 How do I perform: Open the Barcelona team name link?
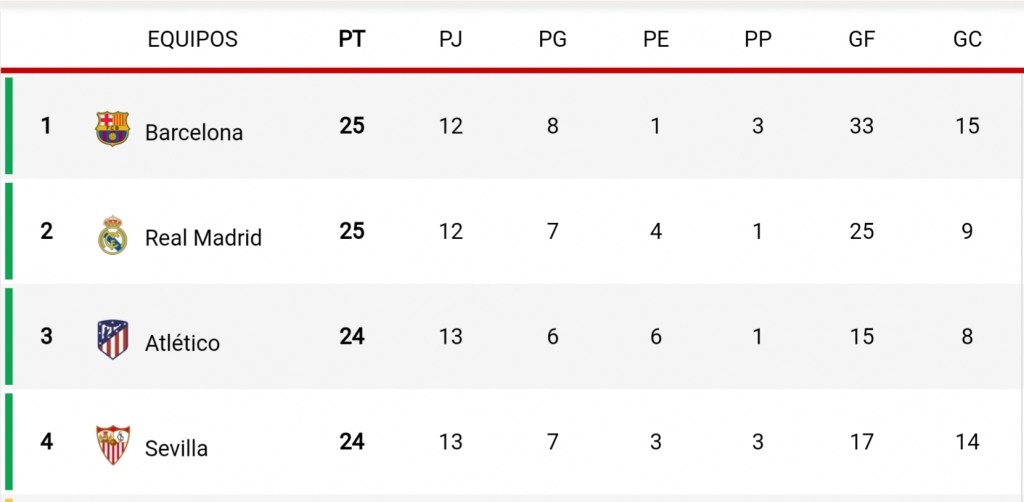(x=194, y=132)
